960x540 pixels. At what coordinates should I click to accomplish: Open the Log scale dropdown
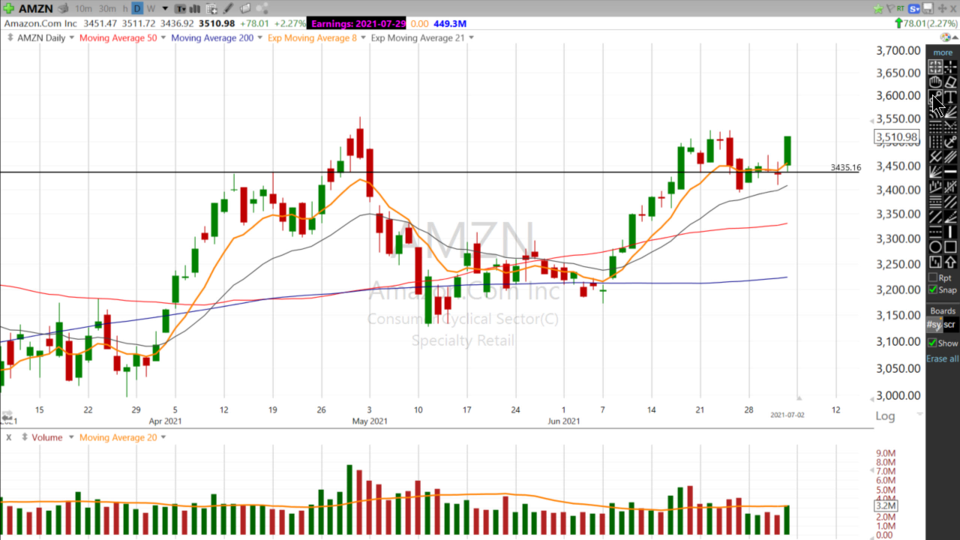pos(919,414)
